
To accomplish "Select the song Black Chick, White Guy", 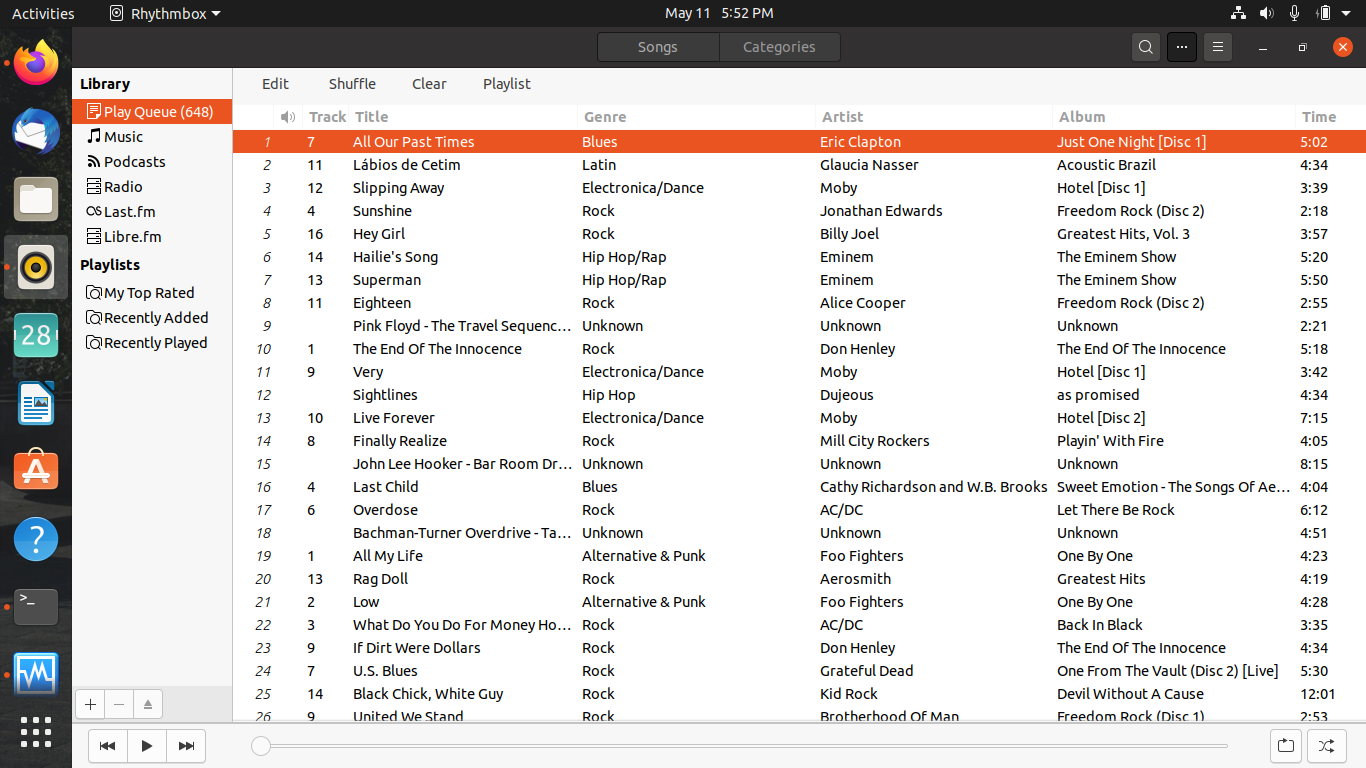I will click(428, 694).
